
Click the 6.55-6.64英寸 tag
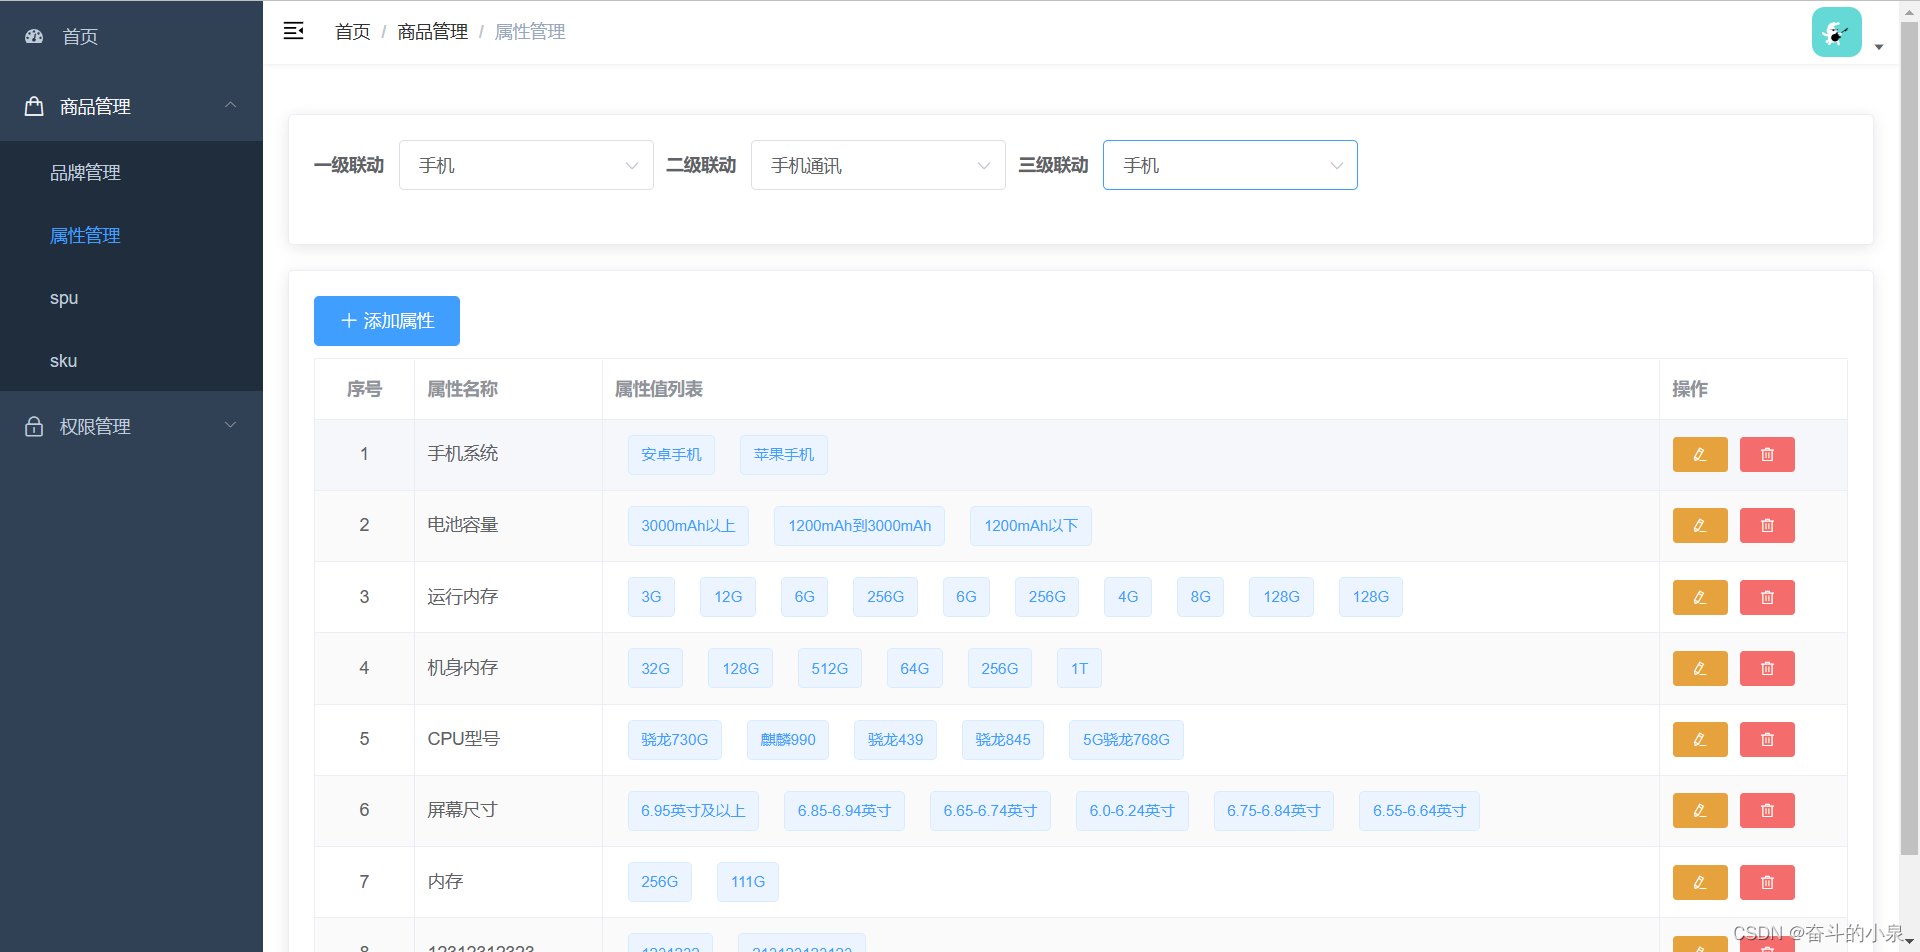tap(1419, 811)
